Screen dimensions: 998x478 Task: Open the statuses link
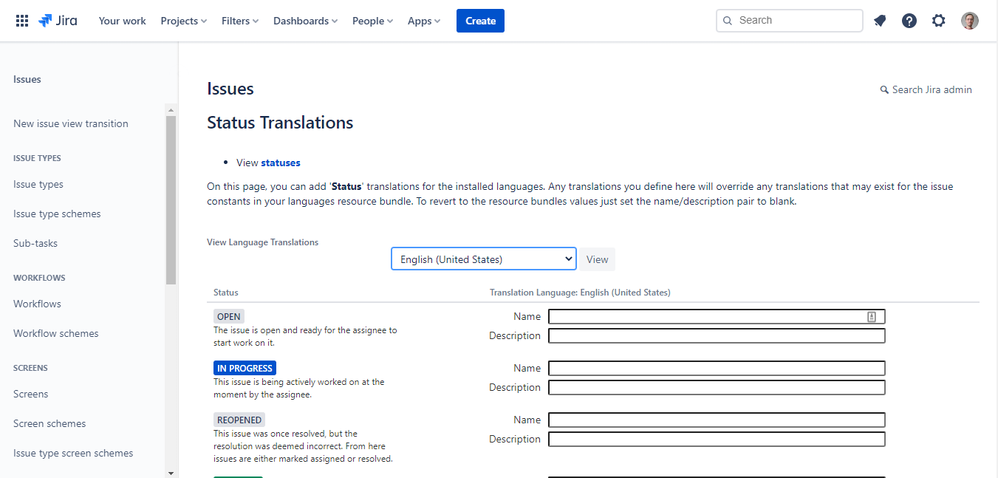point(281,163)
